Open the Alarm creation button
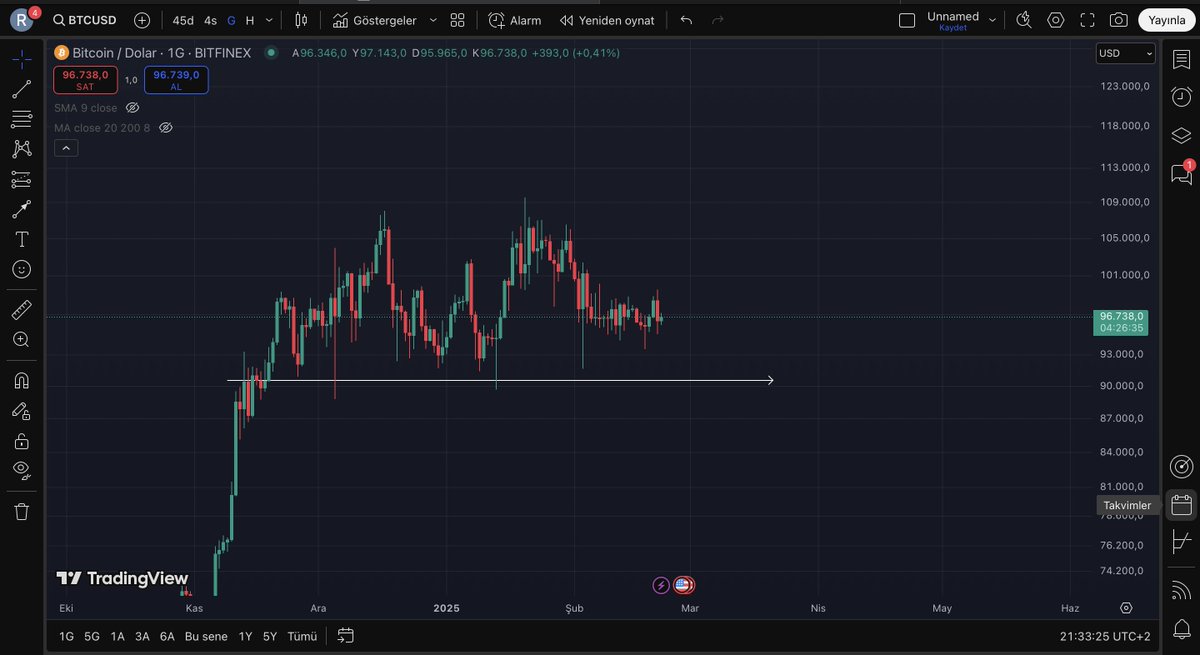The image size is (1200, 655). (515, 20)
